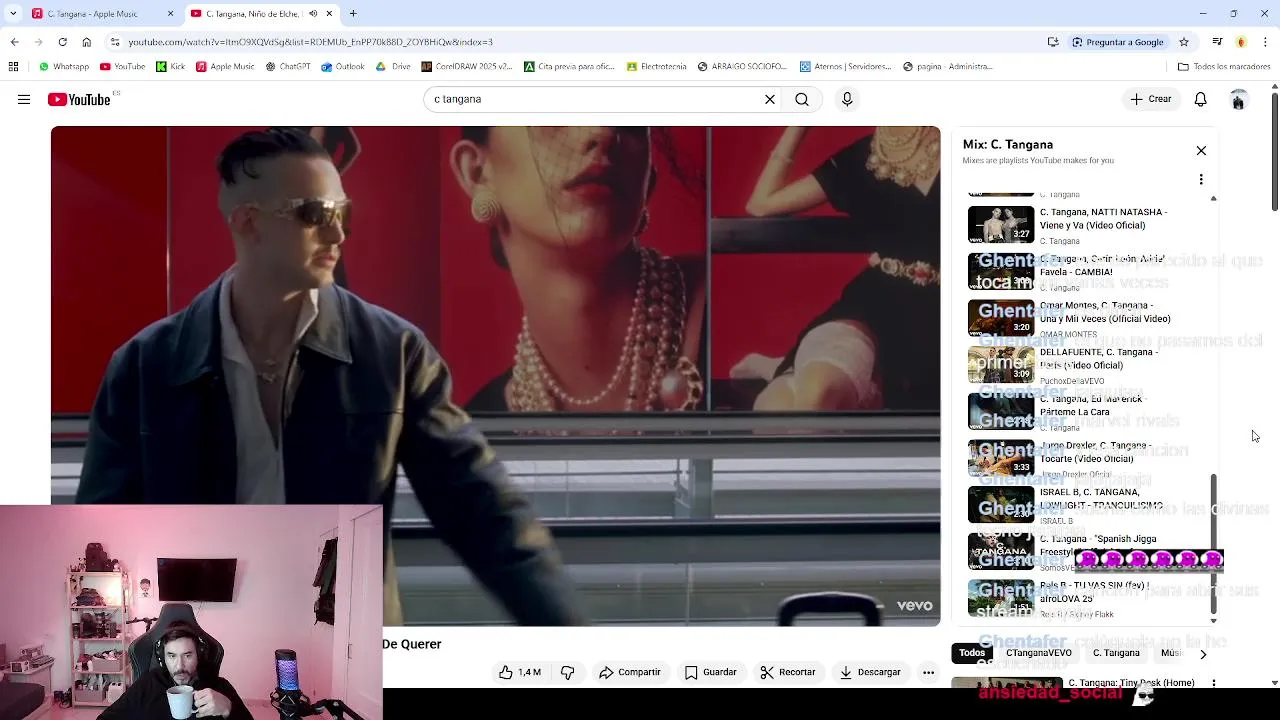Open the Drive bookmark
Viewport: 1280px width, 720px height.
click(394, 67)
